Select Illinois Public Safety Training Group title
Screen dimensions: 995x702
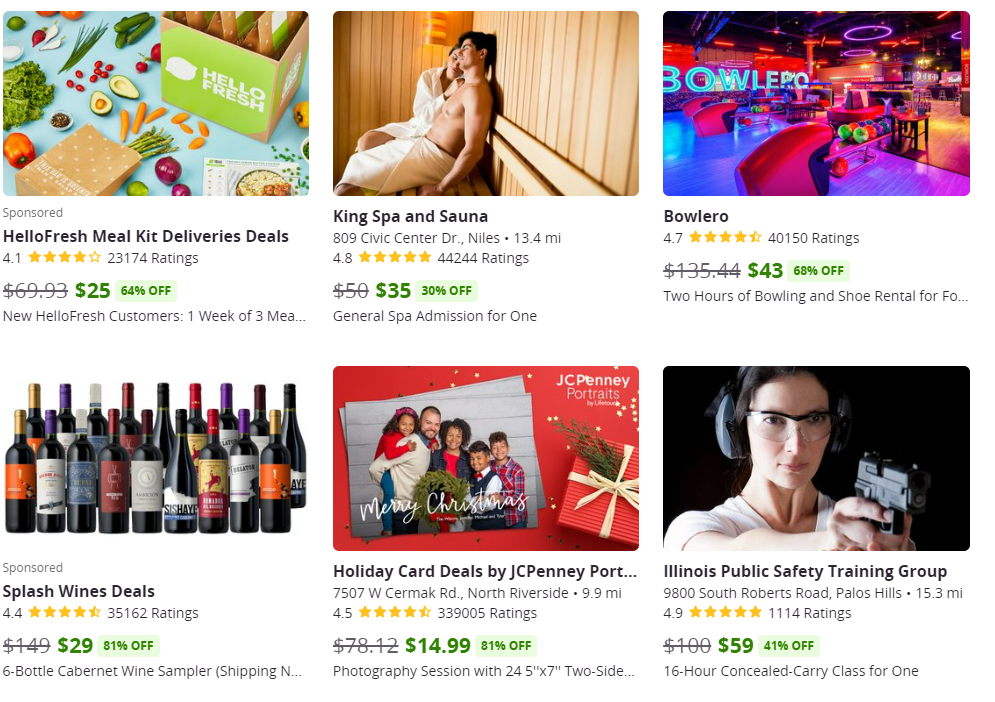[805, 571]
